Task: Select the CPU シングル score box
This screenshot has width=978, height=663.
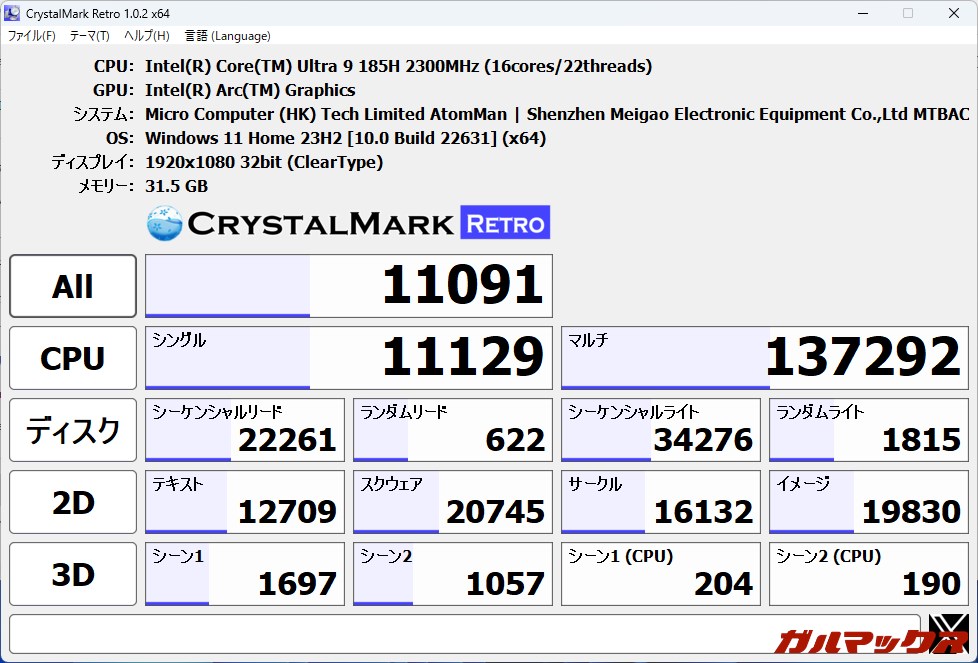Action: click(348, 358)
